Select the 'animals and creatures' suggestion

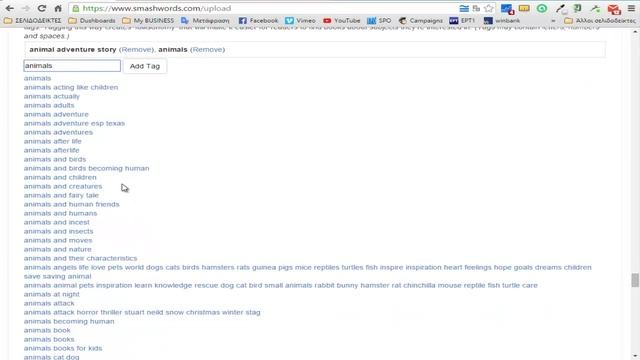[63, 186]
